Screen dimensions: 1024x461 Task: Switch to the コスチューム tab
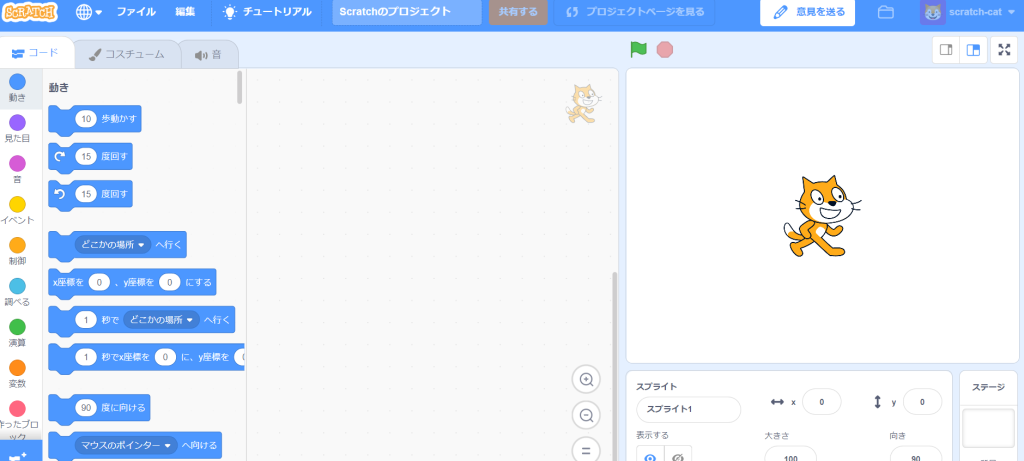point(127,54)
